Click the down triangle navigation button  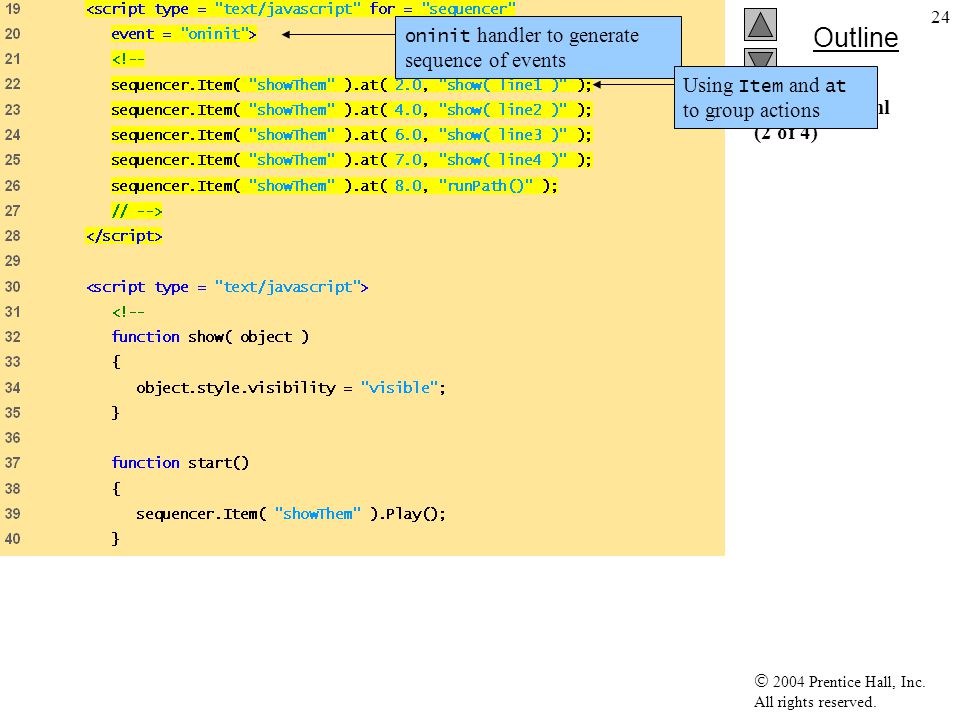coord(760,58)
